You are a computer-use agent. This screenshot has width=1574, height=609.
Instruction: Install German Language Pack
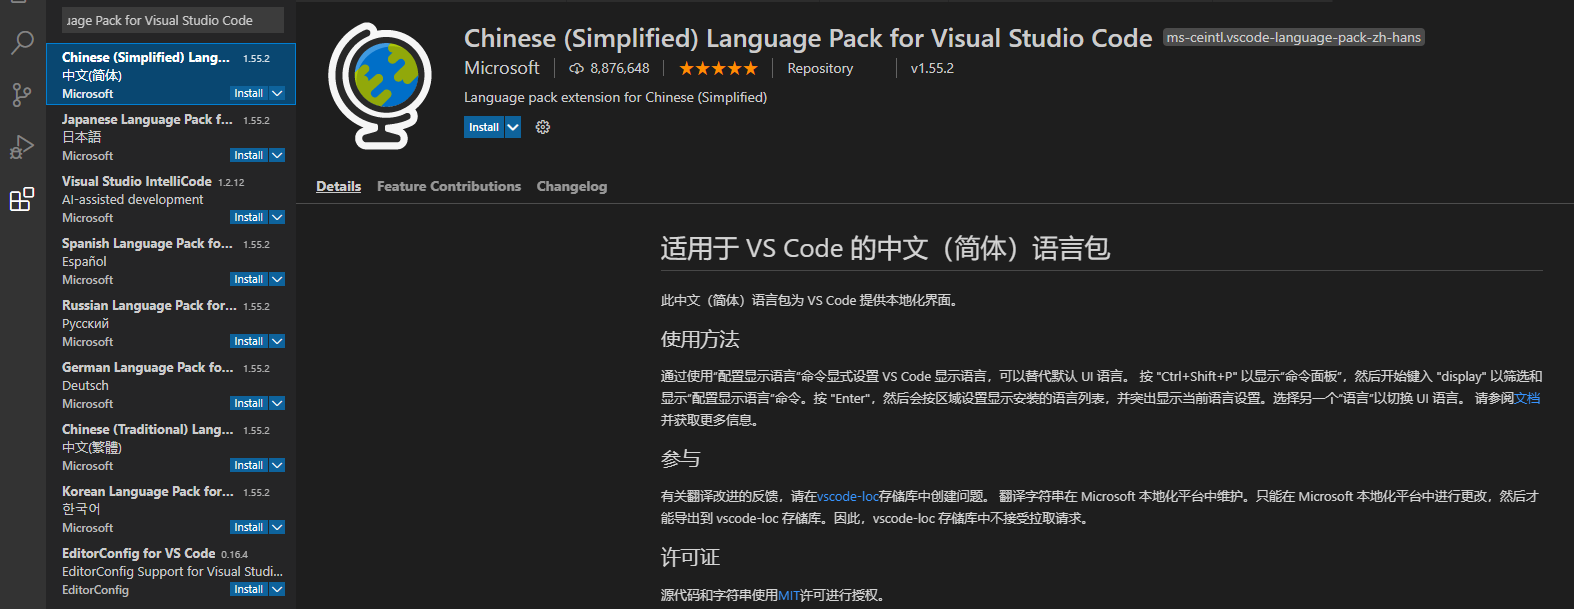(248, 403)
